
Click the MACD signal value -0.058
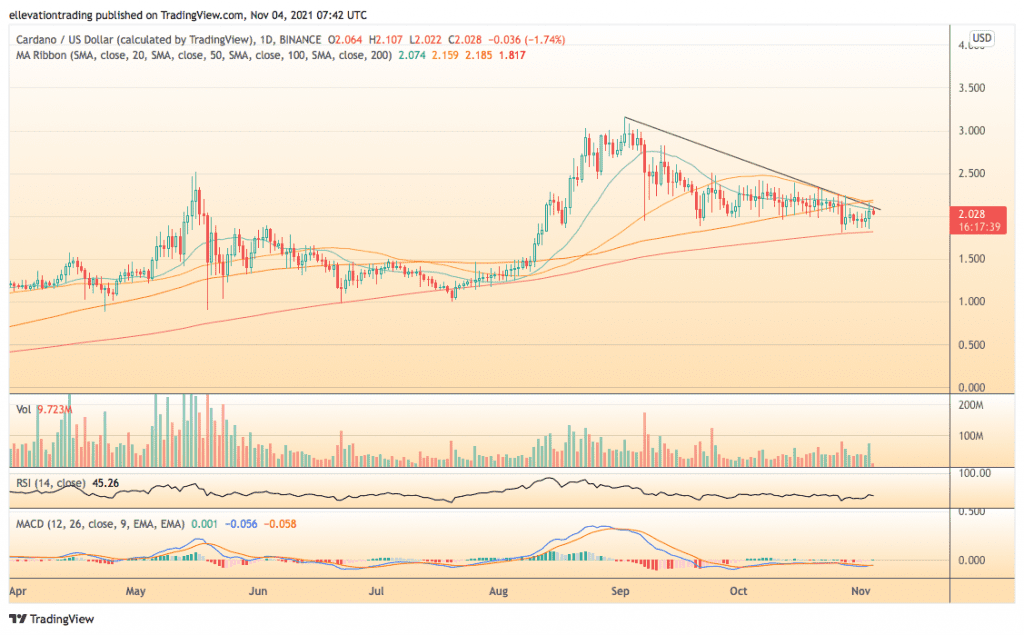280,524
